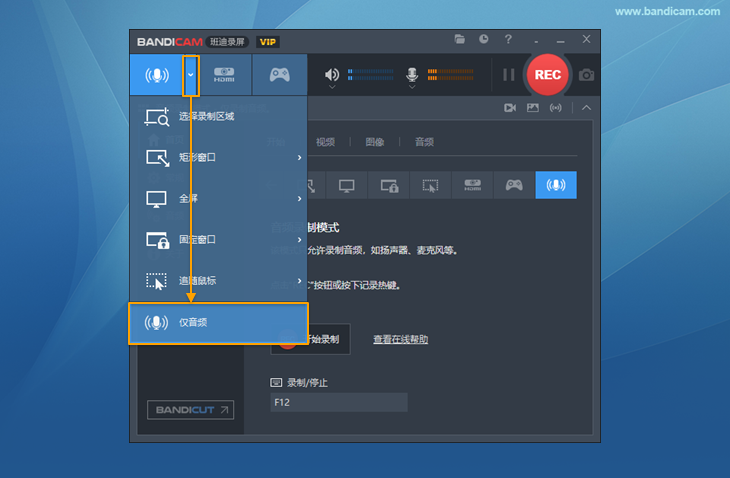Show video files with the camcorder icon

click(510, 108)
